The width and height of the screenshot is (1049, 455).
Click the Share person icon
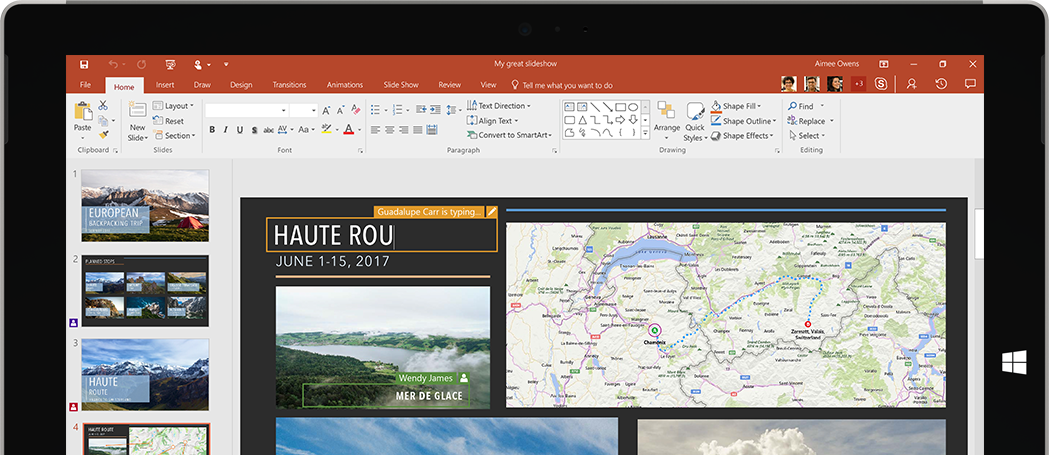click(911, 84)
